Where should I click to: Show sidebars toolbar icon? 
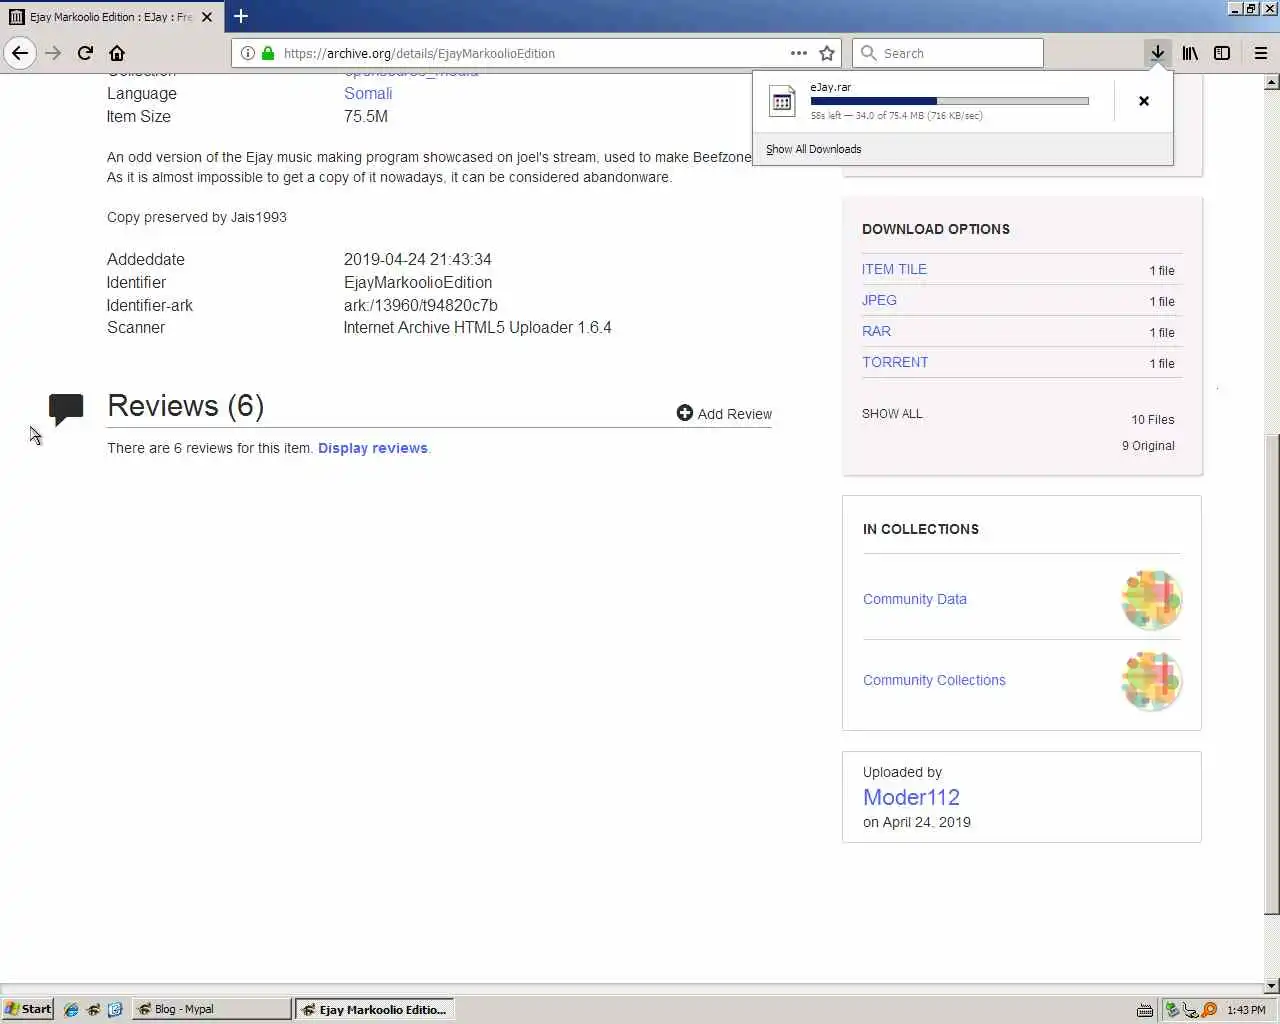pos(1222,53)
